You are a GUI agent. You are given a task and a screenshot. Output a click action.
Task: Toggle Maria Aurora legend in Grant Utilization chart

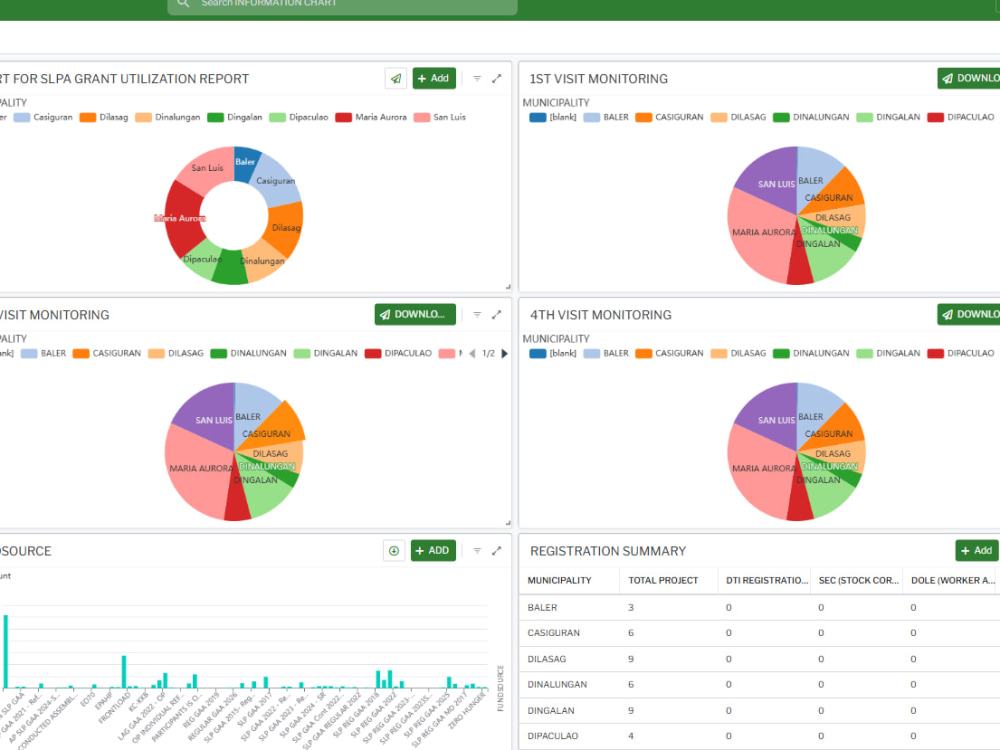371,117
